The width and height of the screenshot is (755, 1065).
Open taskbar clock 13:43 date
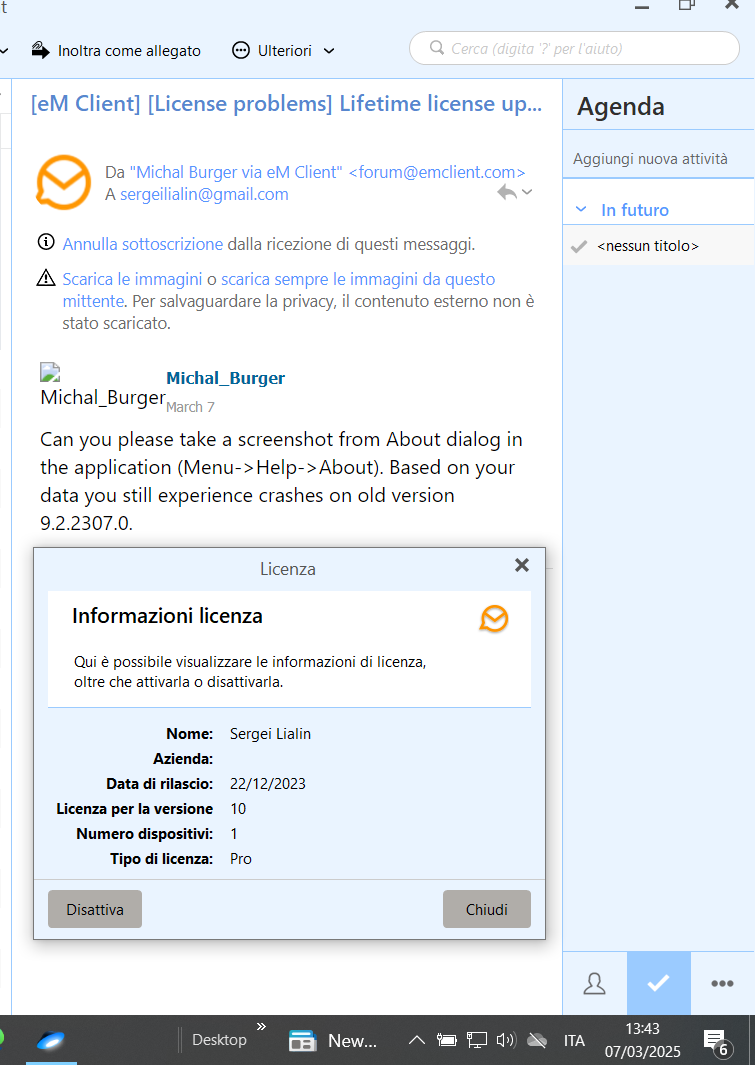coord(642,1040)
